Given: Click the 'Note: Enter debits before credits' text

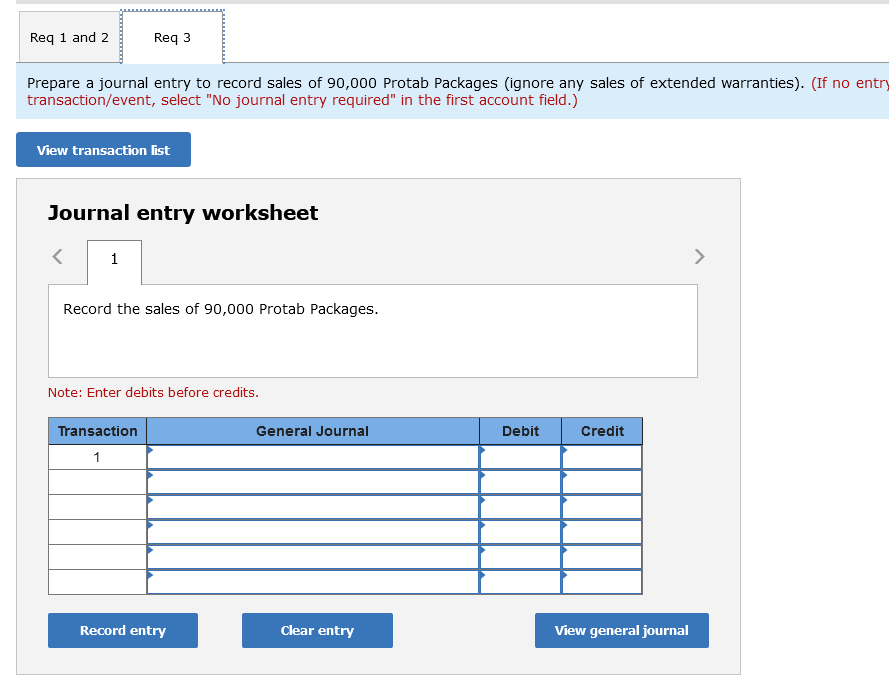Looking at the screenshot, I should tap(153, 392).
